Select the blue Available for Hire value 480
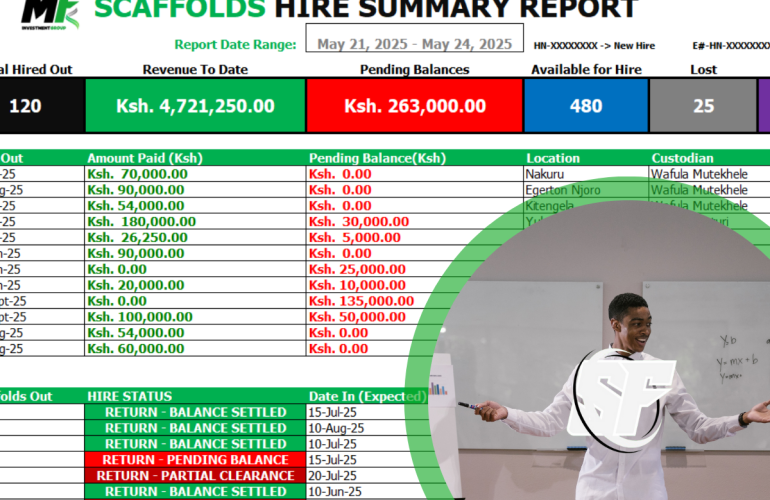Screen dimensions: 770x500 coord(586,106)
